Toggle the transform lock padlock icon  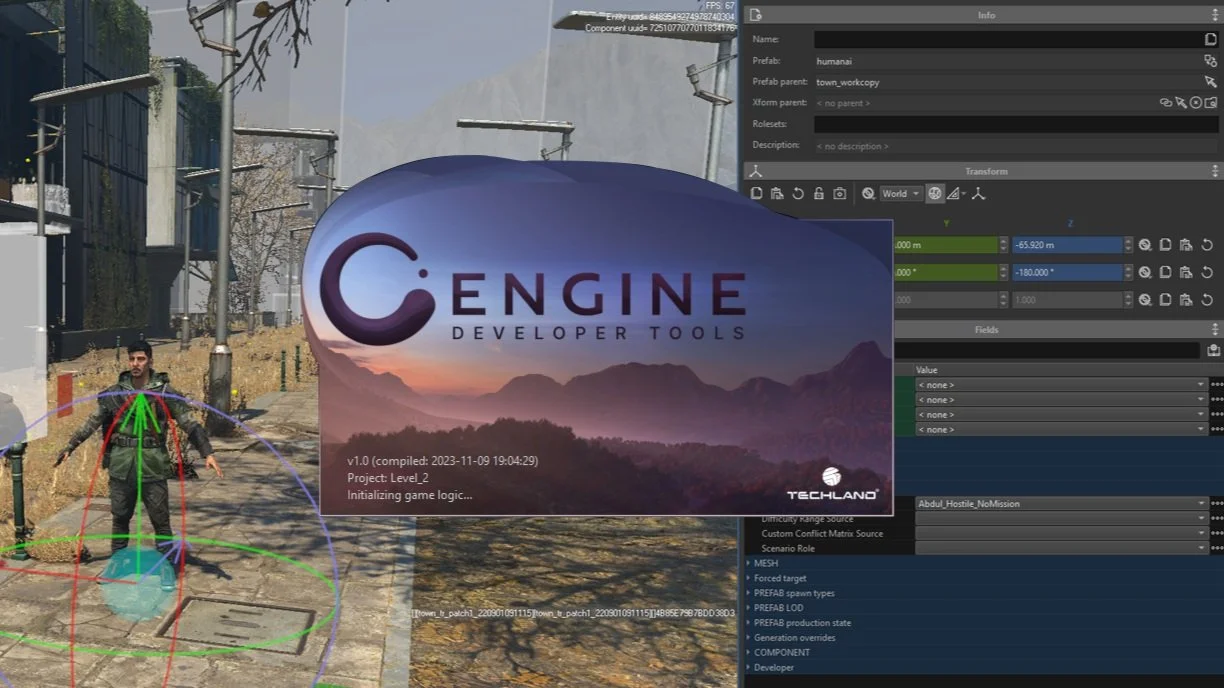pos(819,194)
